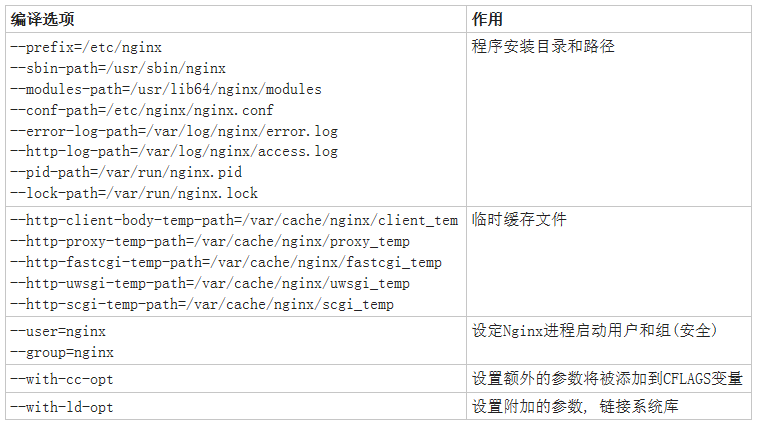Click the --sbin-path=/usr/sbin/nginx option text
Image resolution: width=758 pixels, height=422 pixels.
(118, 68)
